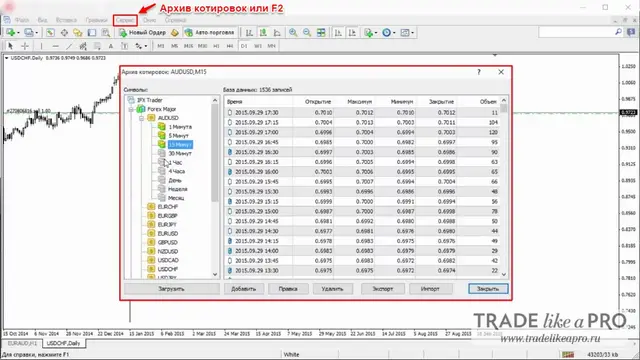Select the cursor arrow tool
This screenshot has height=360, width=640.
tap(11, 46)
